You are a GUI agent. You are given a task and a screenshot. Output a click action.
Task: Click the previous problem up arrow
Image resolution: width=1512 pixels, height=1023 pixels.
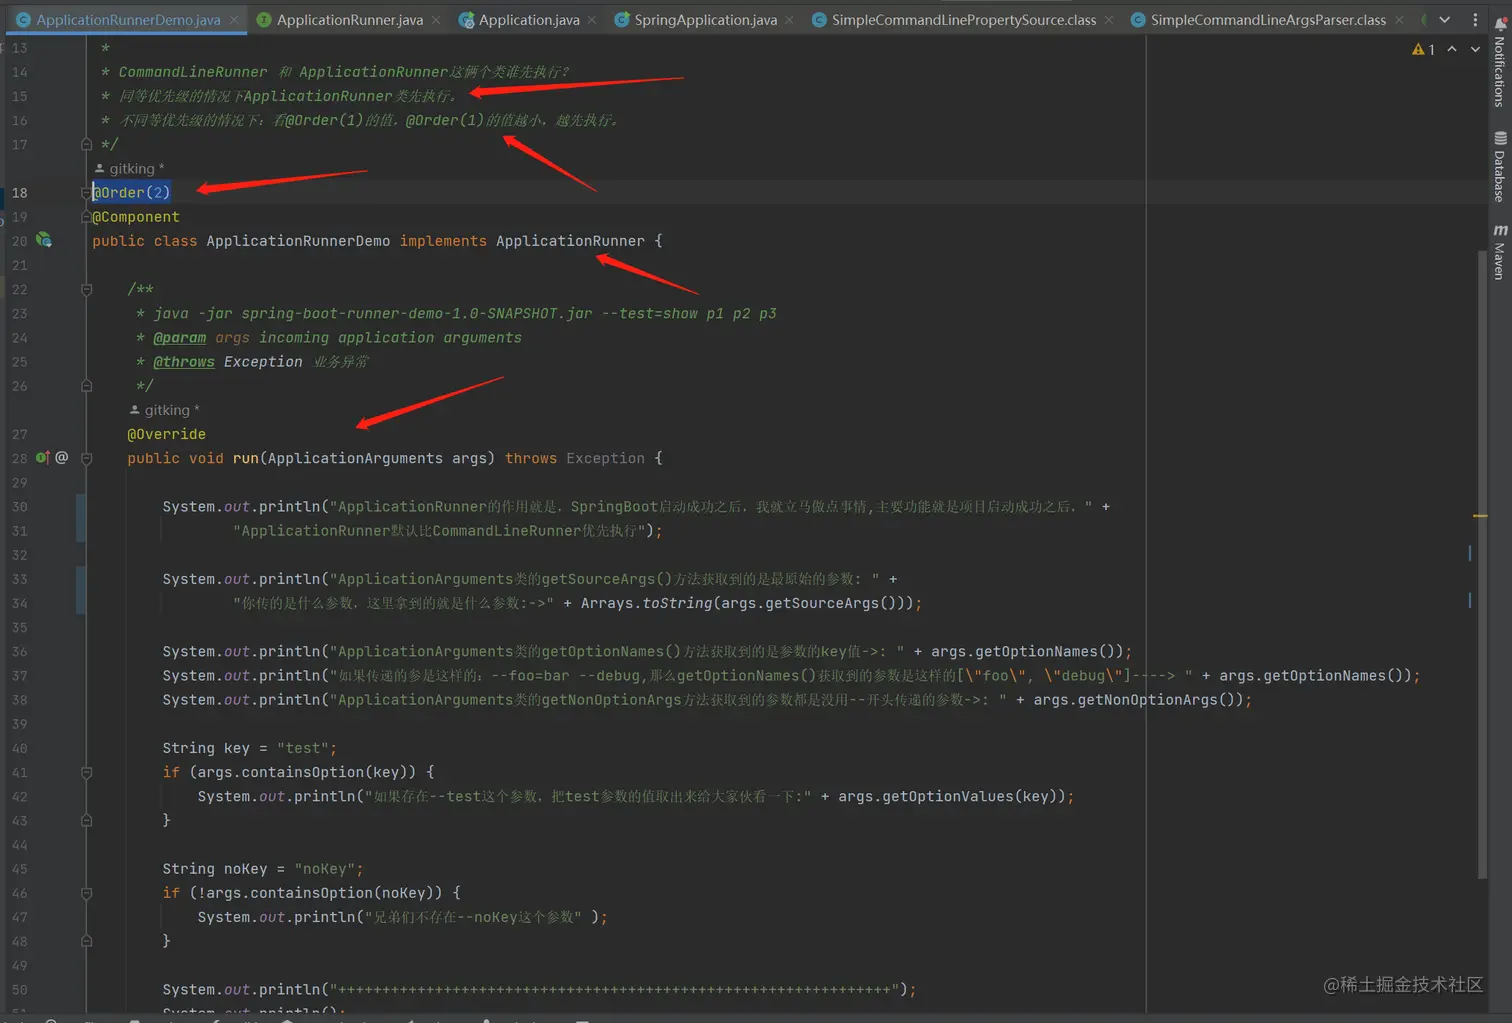[1451, 48]
